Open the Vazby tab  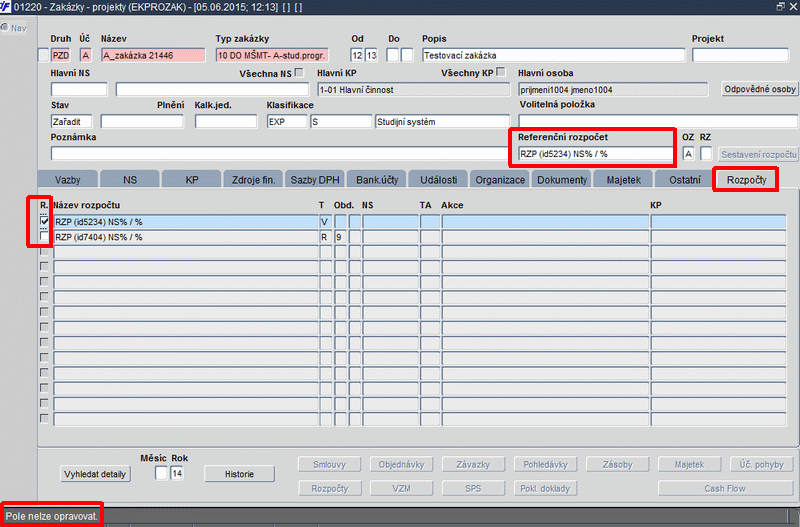point(67,180)
